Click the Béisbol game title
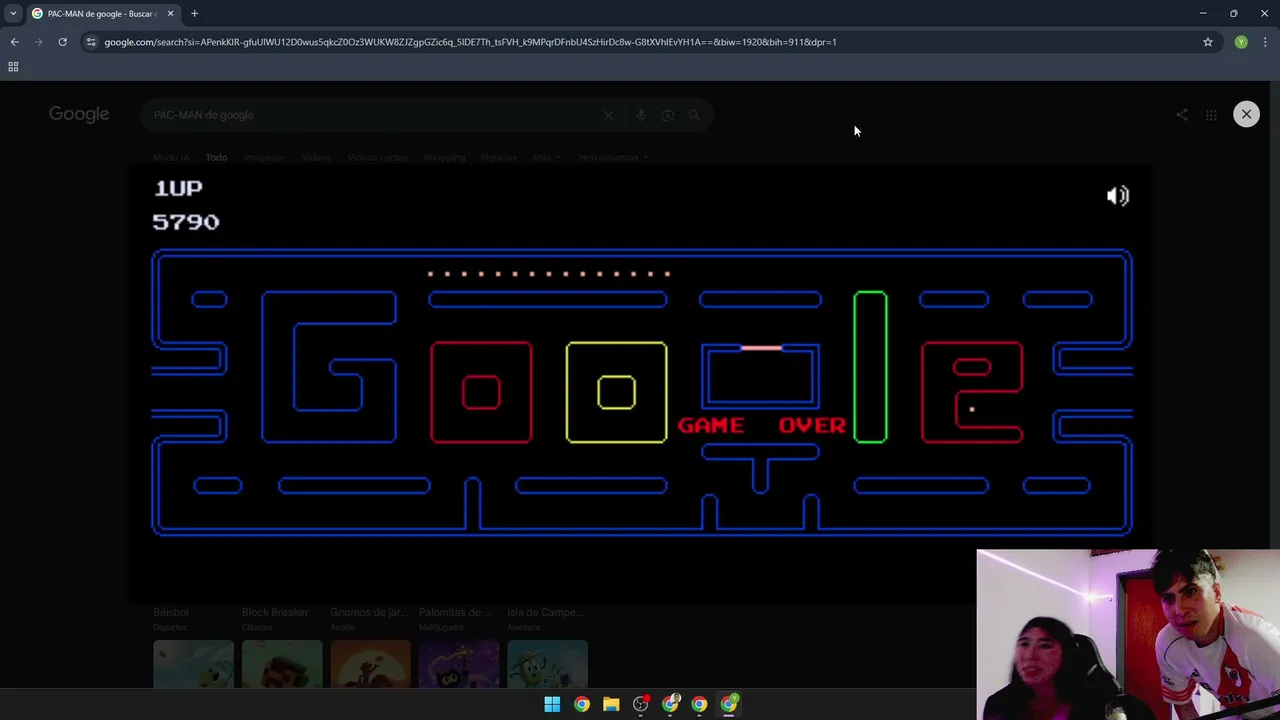The height and width of the screenshot is (720, 1280). point(171,612)
